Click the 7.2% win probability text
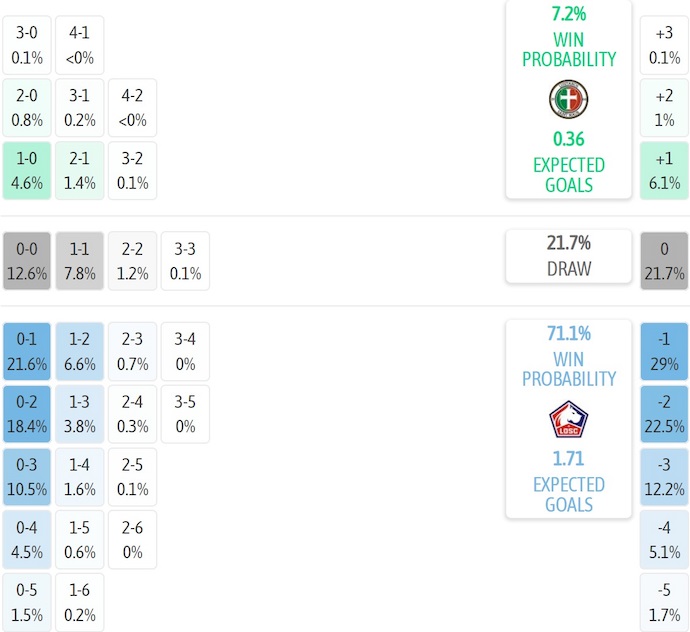 pyautogui.click(x=568, y=14)
